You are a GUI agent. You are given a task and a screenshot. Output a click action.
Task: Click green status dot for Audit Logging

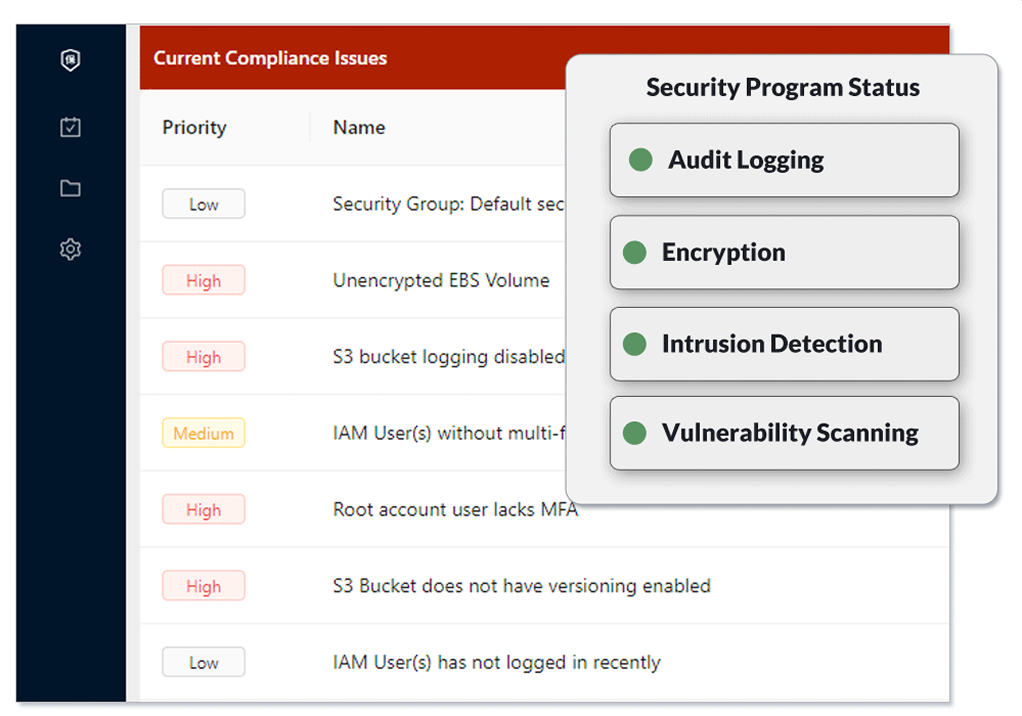pos(640,160)
